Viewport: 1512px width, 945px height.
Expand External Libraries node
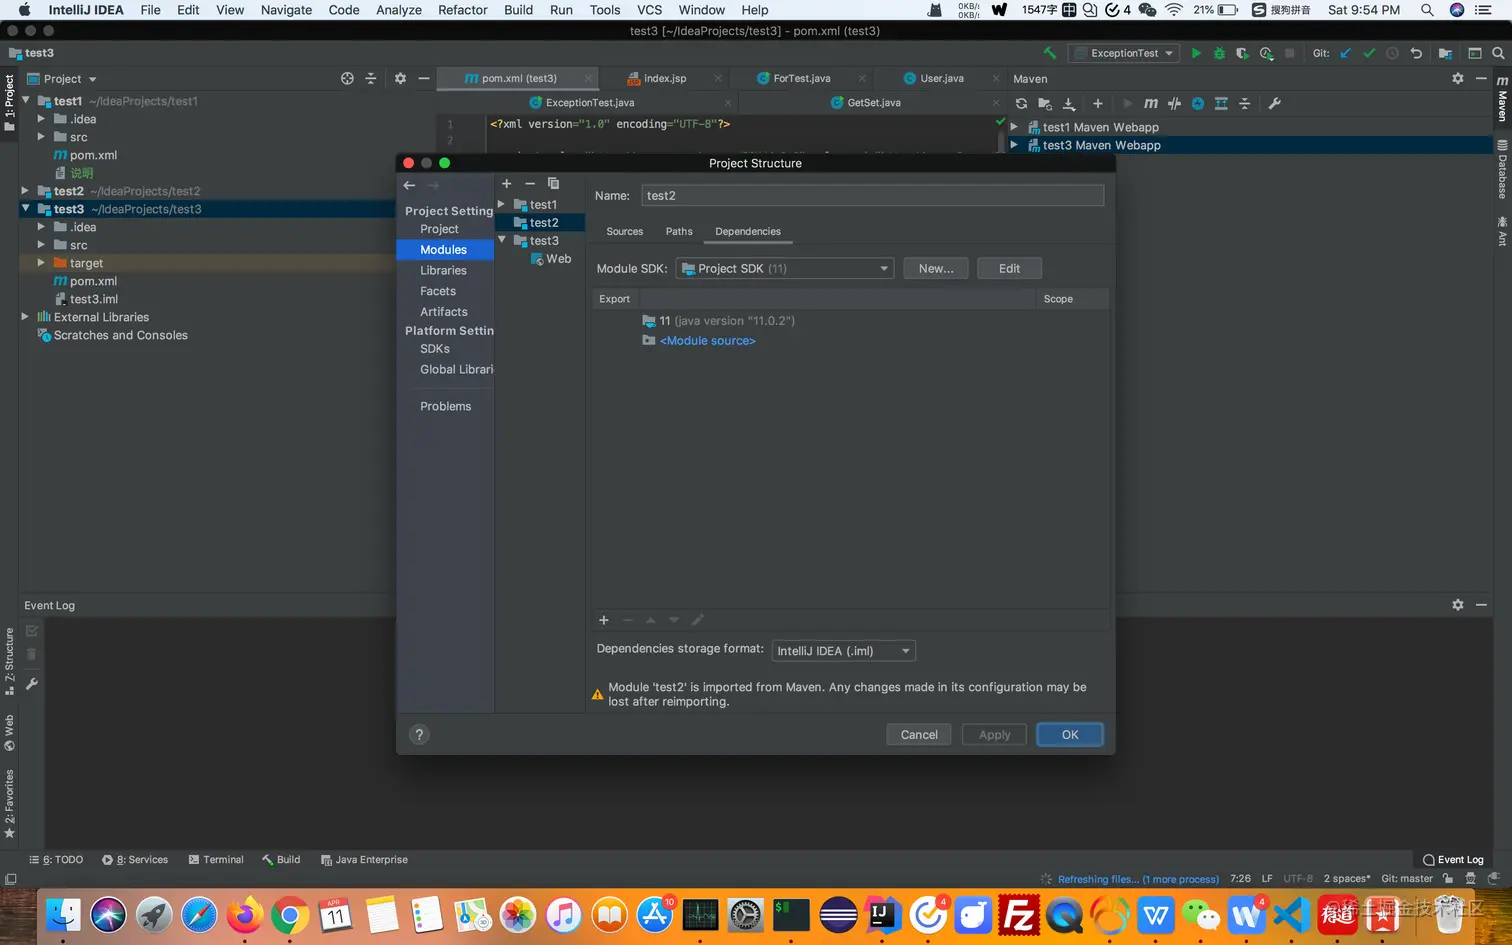25,317
